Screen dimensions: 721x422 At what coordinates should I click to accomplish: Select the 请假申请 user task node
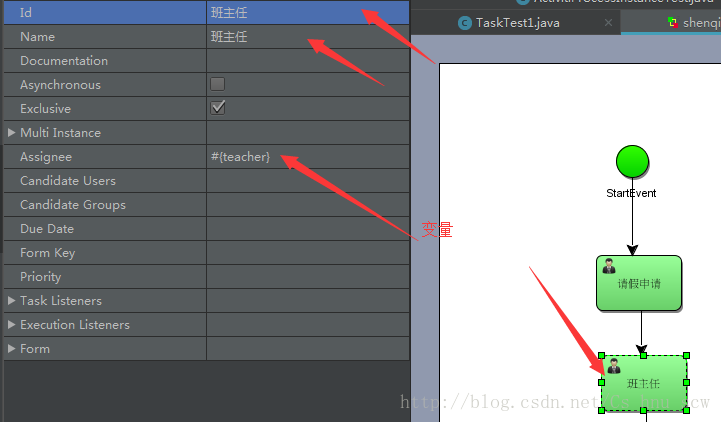pos(639,283)
